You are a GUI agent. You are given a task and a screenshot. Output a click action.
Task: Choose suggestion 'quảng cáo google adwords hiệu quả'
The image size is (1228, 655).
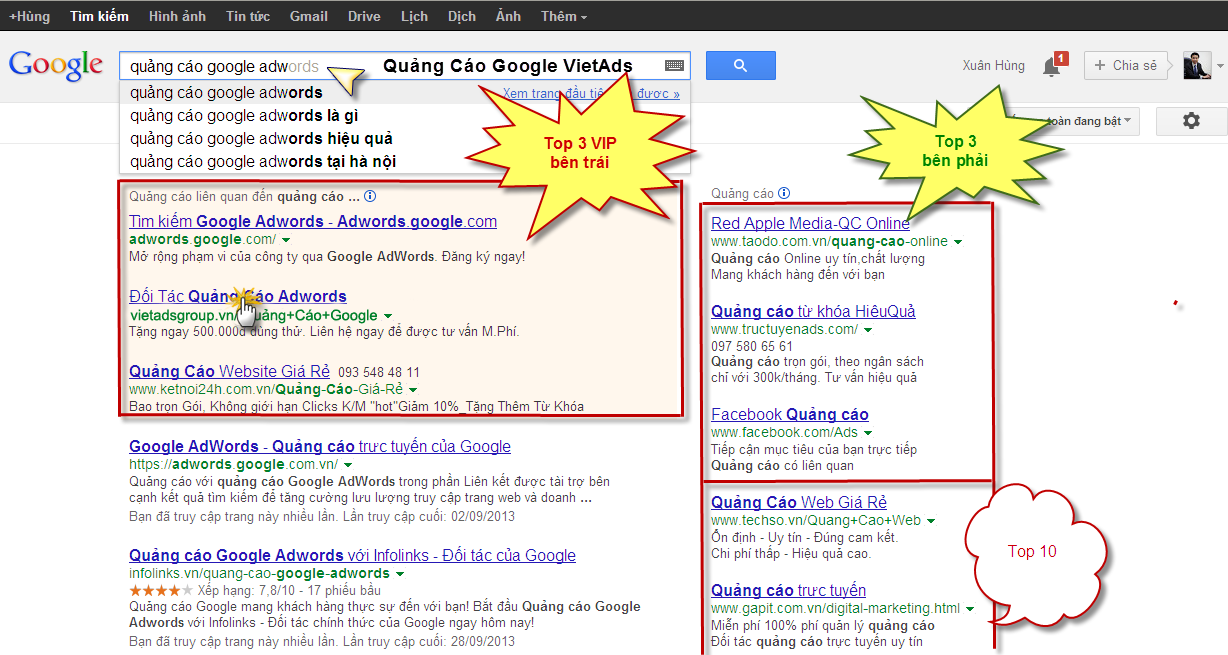(x=261, y=139)
